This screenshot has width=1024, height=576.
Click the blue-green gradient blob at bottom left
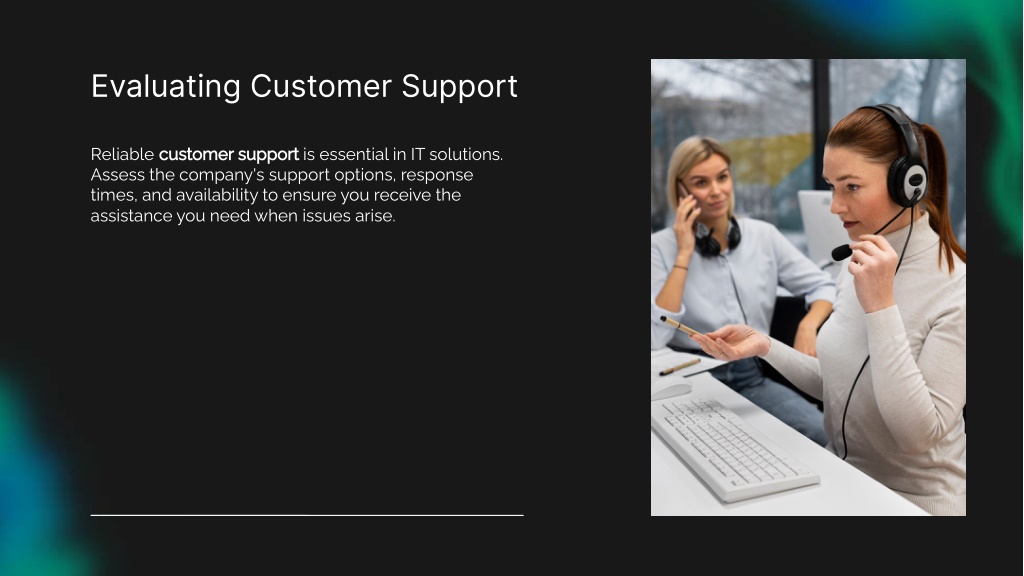[x=39, y=477]
